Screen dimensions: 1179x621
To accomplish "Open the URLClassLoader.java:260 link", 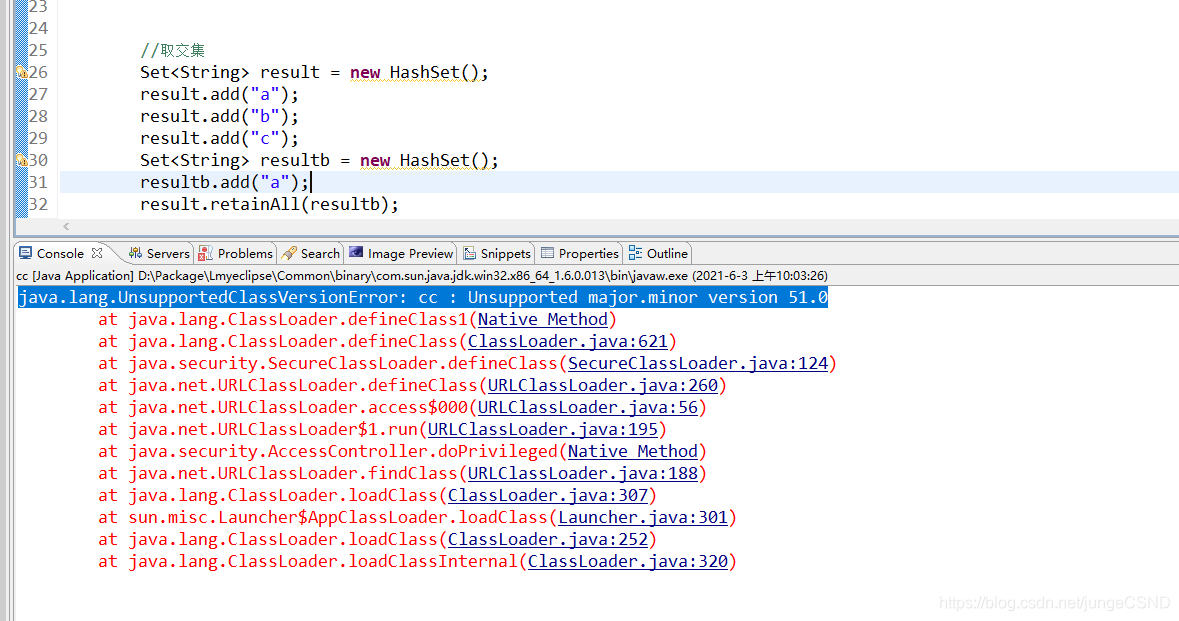I will click(603, 385).
